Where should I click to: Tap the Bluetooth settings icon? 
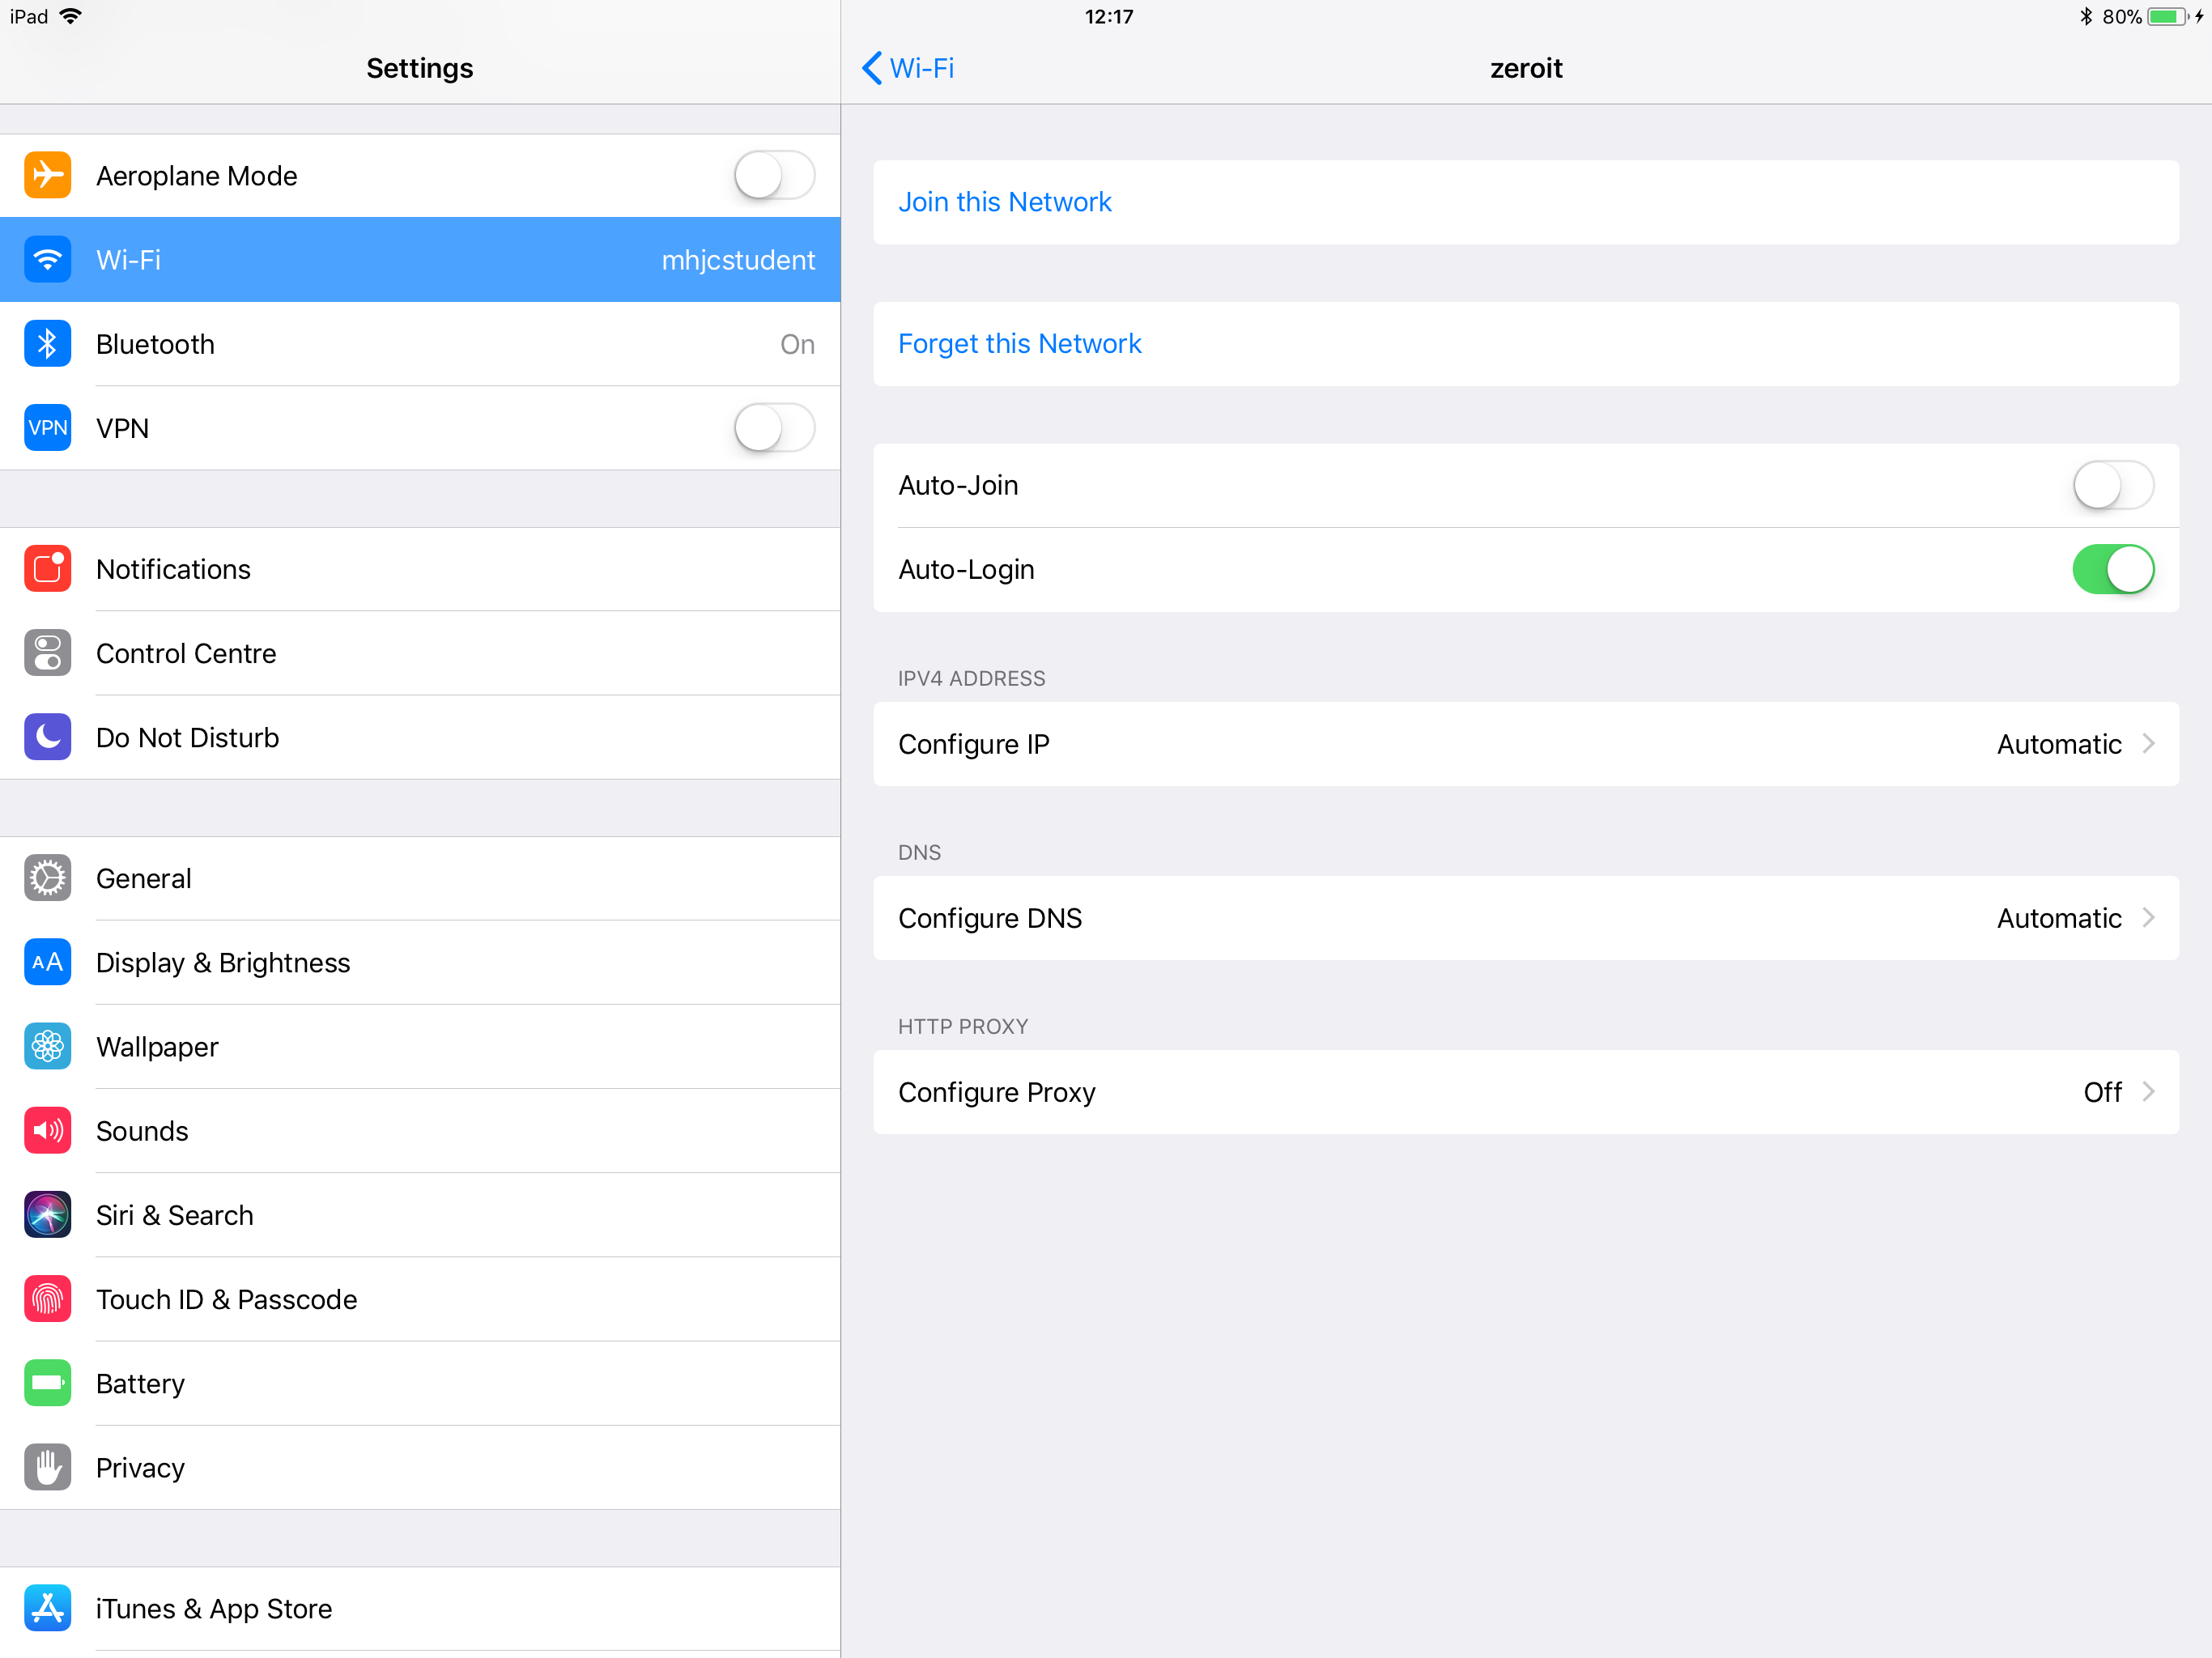pyautogui.click(x=47, y=344)
